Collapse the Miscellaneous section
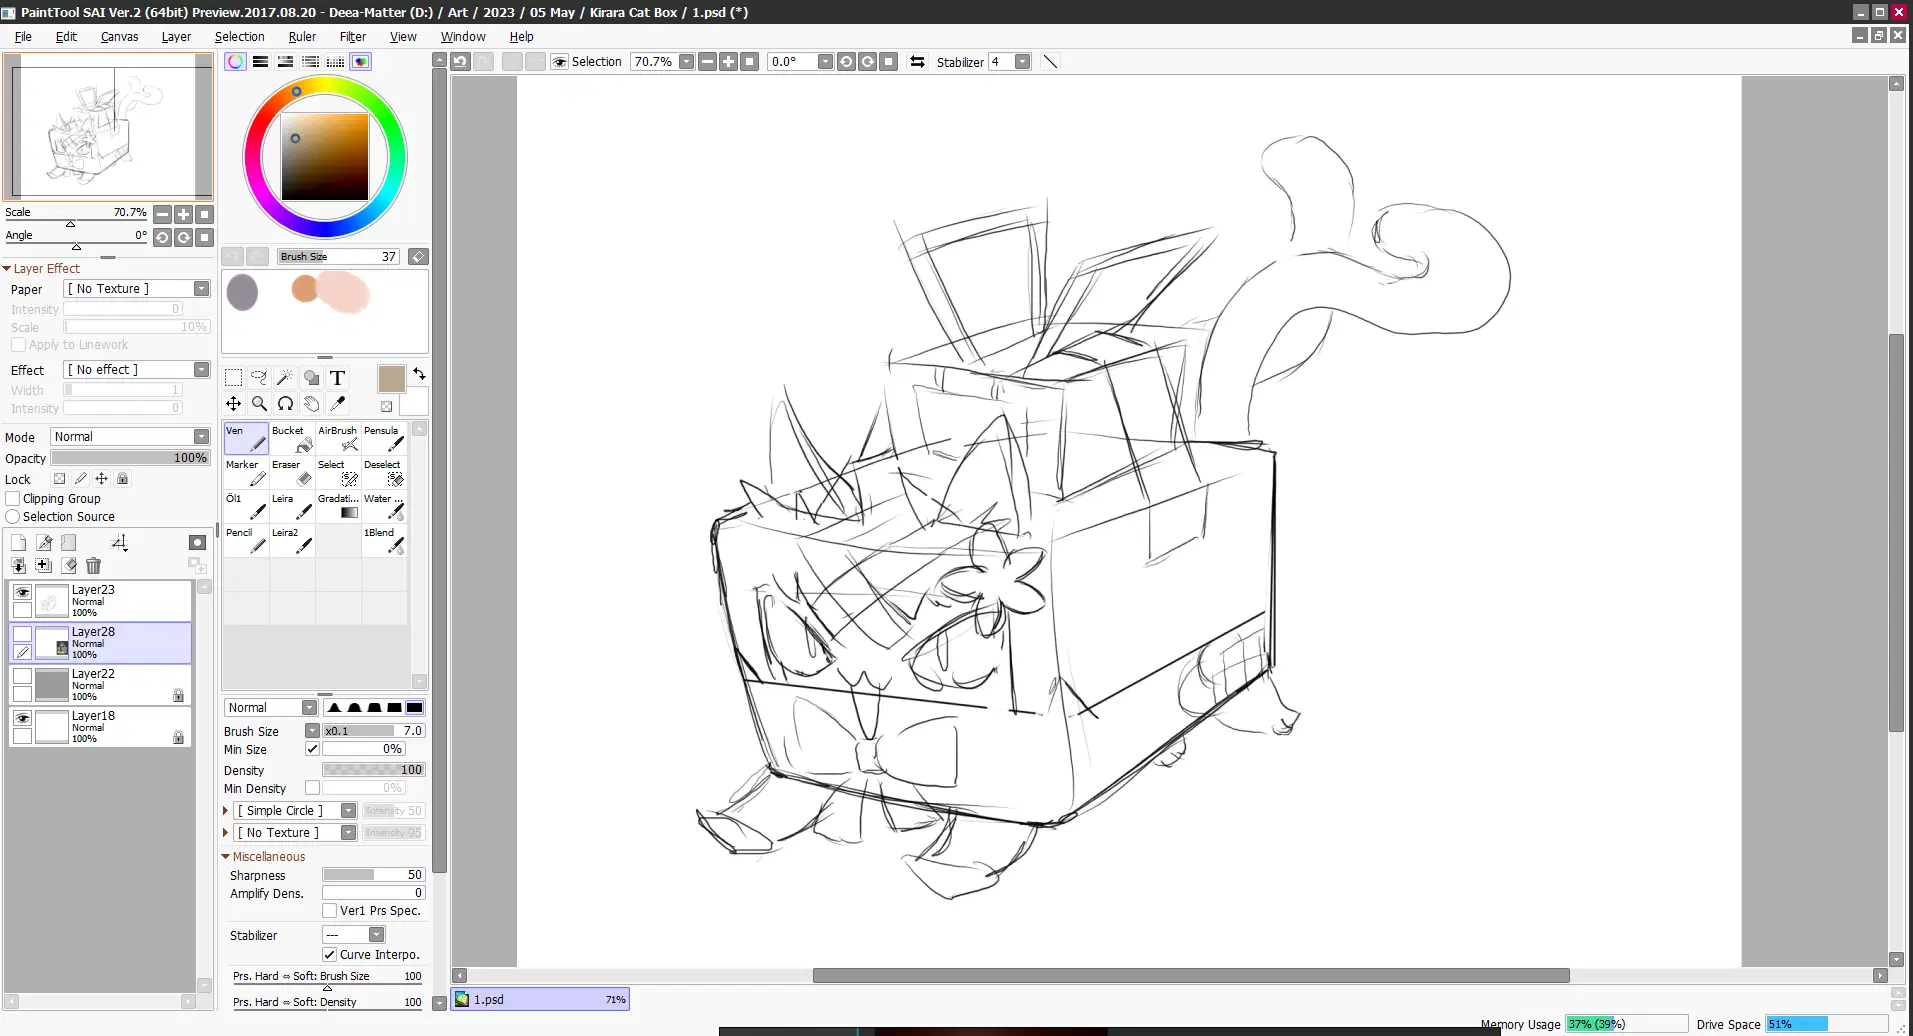Screen dimensions: 1913x1036 tap(226, 856)
